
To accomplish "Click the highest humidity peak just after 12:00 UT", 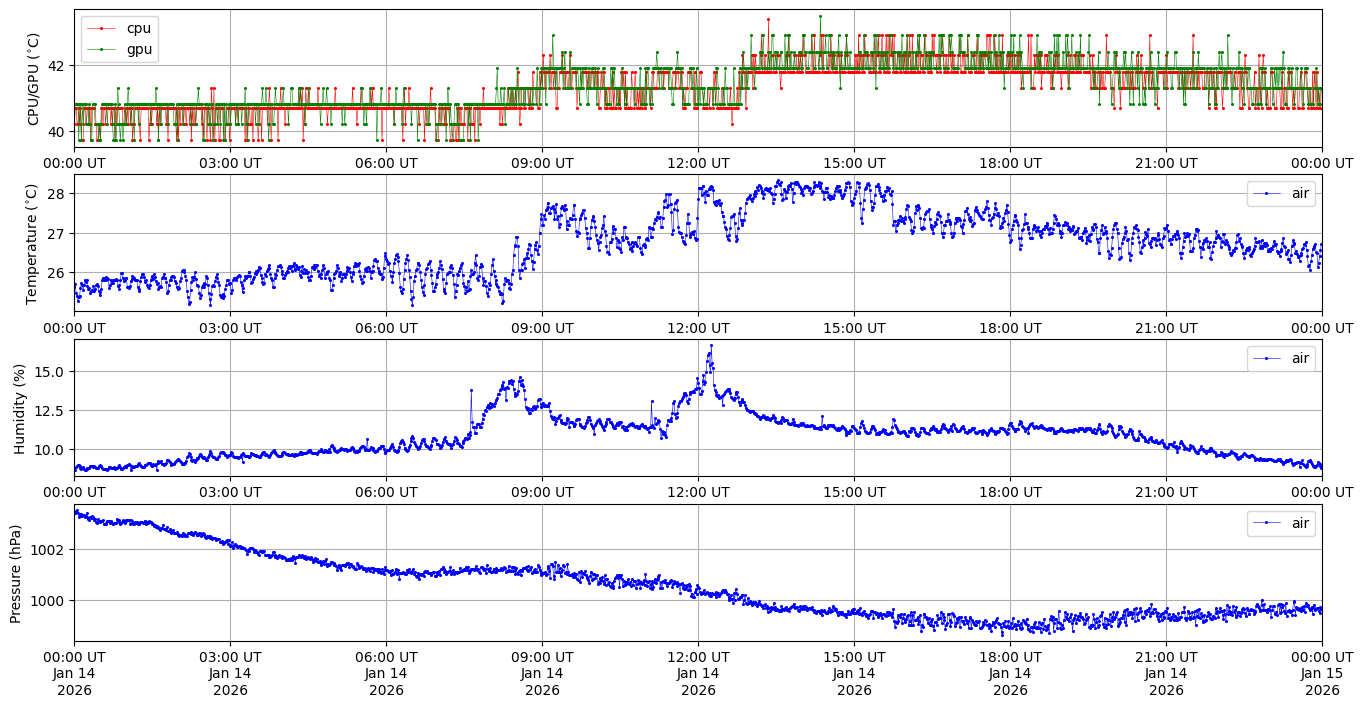I will tap(711, 346).
